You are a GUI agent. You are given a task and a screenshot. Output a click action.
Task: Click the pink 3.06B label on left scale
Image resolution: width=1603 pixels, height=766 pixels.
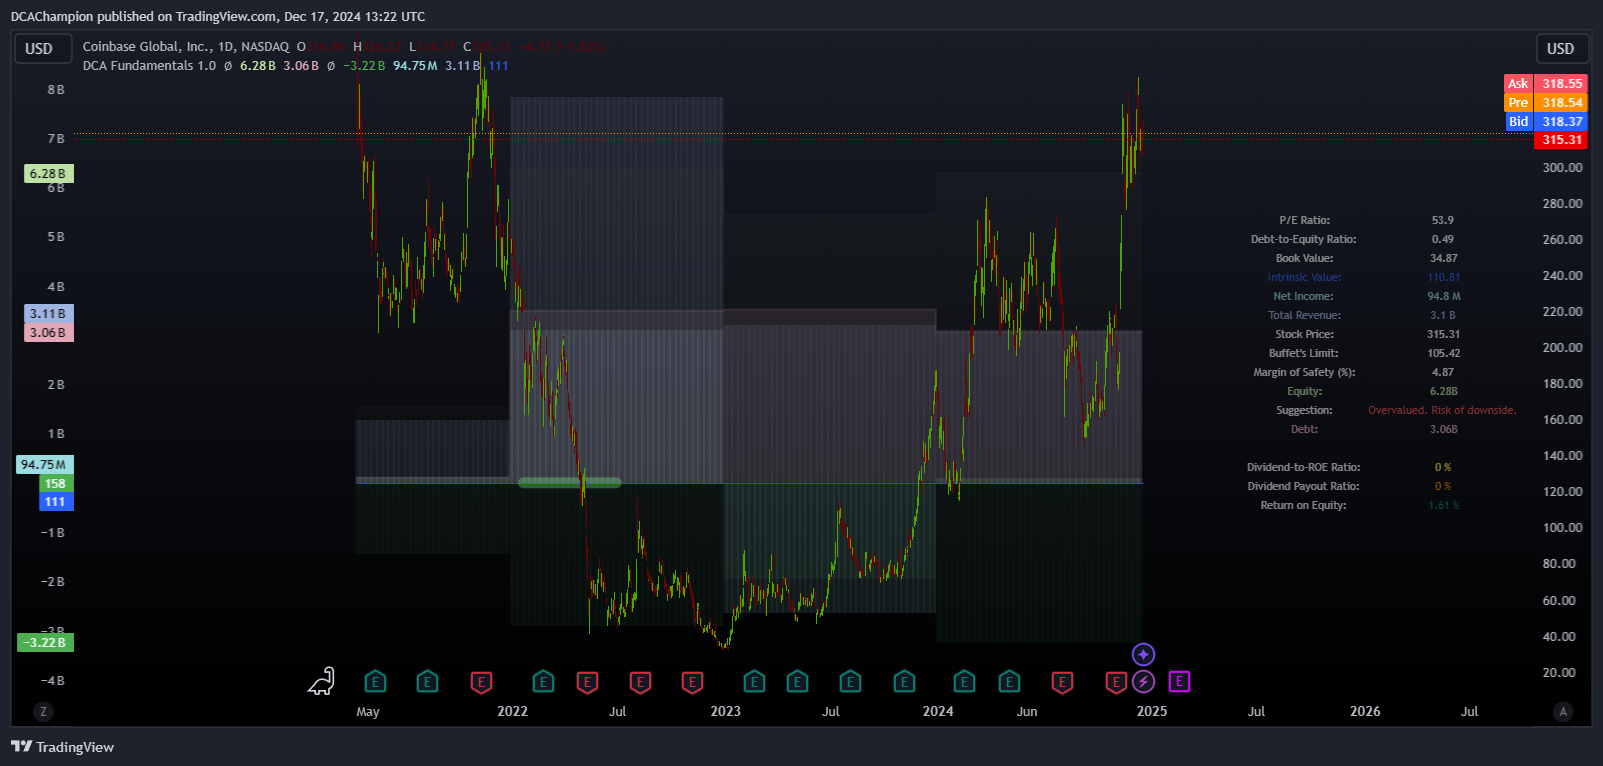[x=48, y=333]
